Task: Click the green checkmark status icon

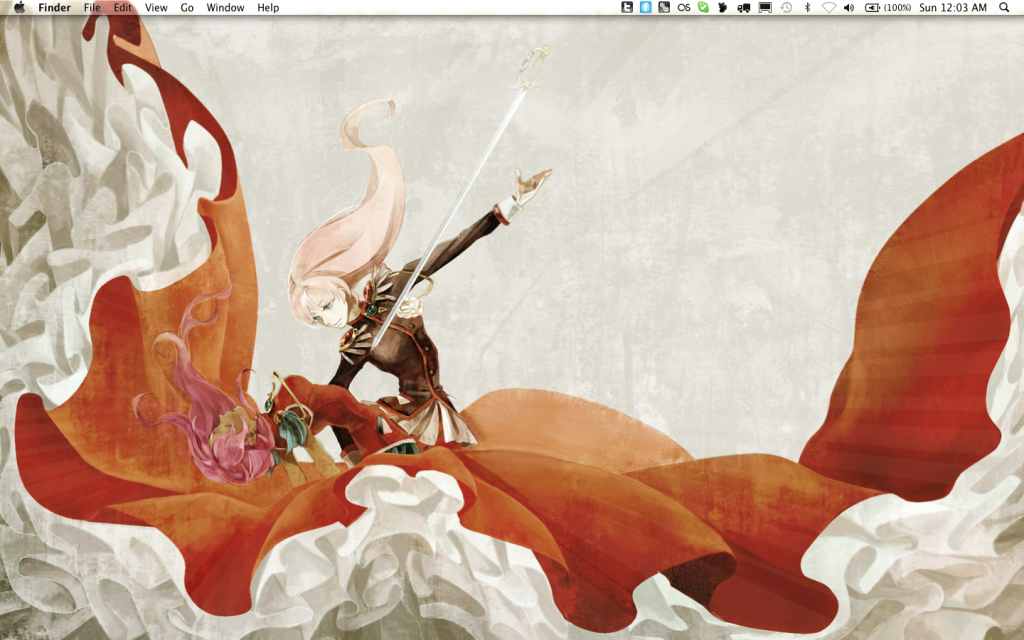Action: (x=703, y=8)
